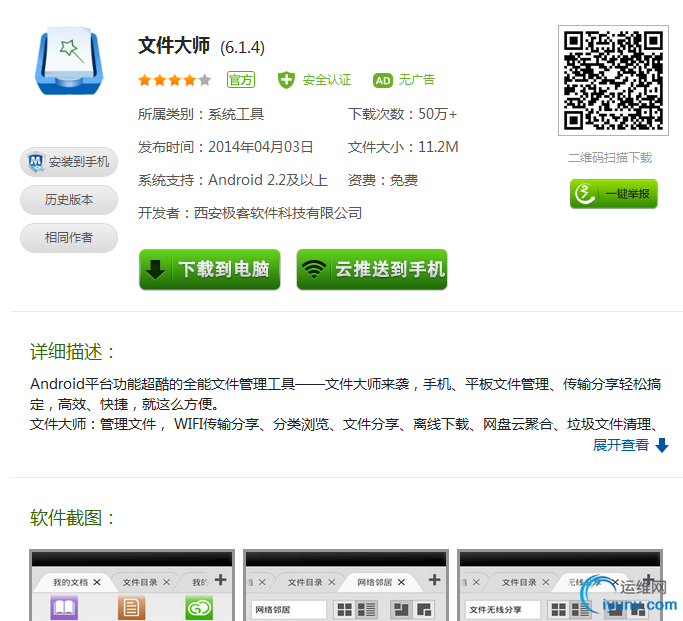
Task: Click 系统支持：Android 2.2及以上 text
Action: (x=233, y=180)
